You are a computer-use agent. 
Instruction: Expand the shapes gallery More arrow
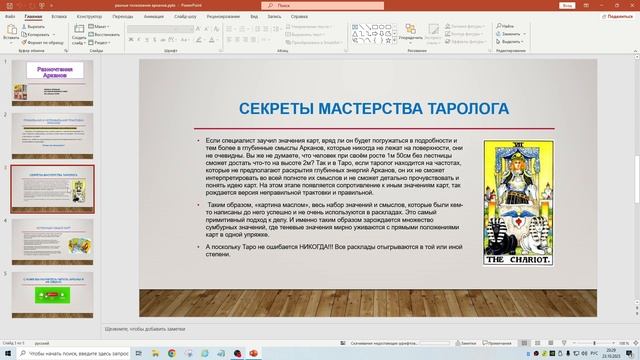pos(395,41)
